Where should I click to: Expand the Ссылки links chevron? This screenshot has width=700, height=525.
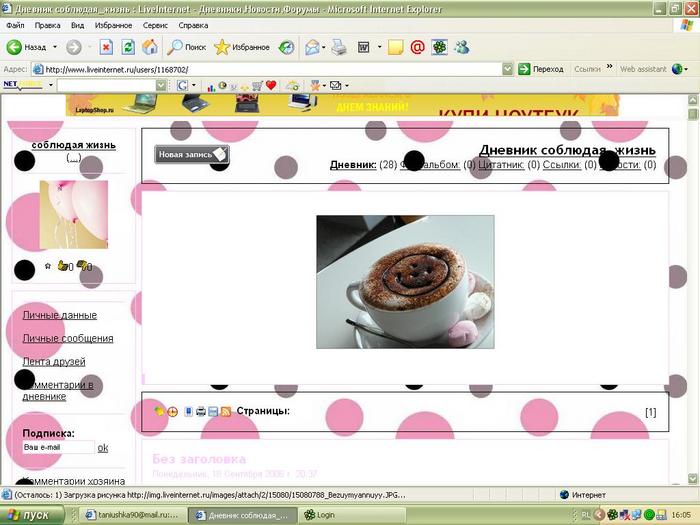point(609,67)
